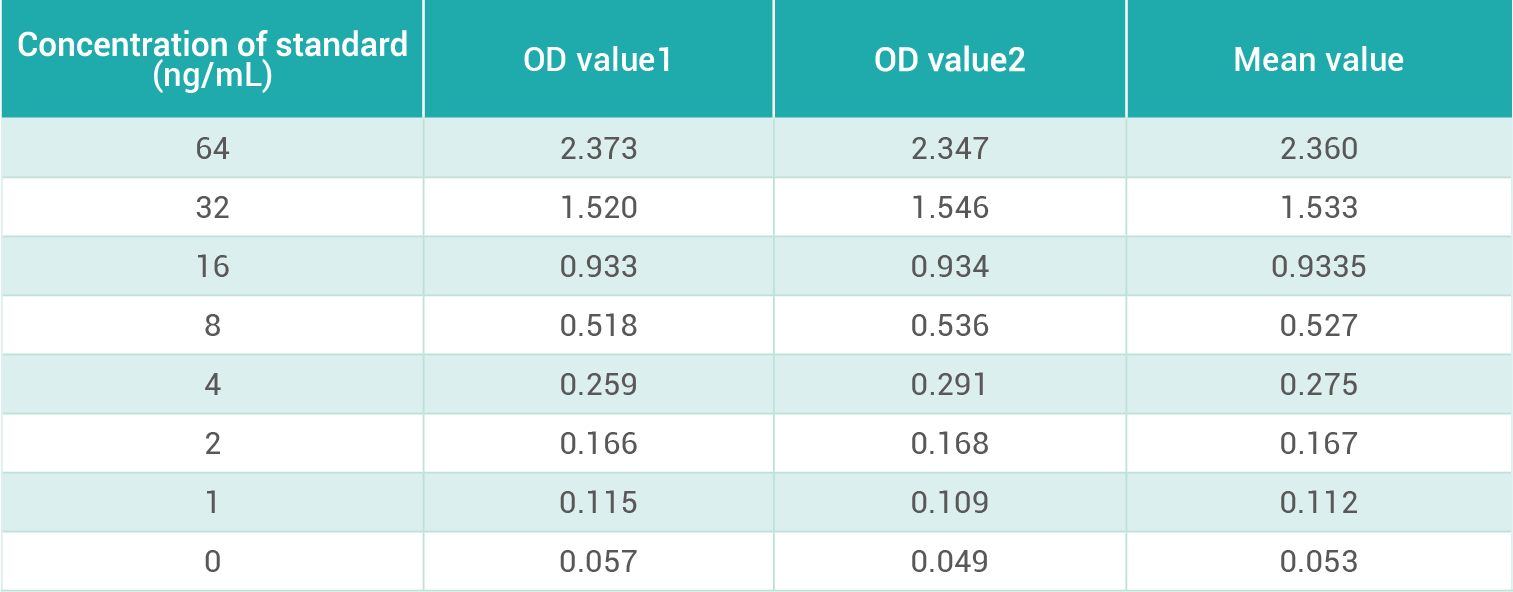Viewport: 1513px width, 592px height.
Task: Click the OD value2 cell showing 1.546
Action: pos(949,208)
